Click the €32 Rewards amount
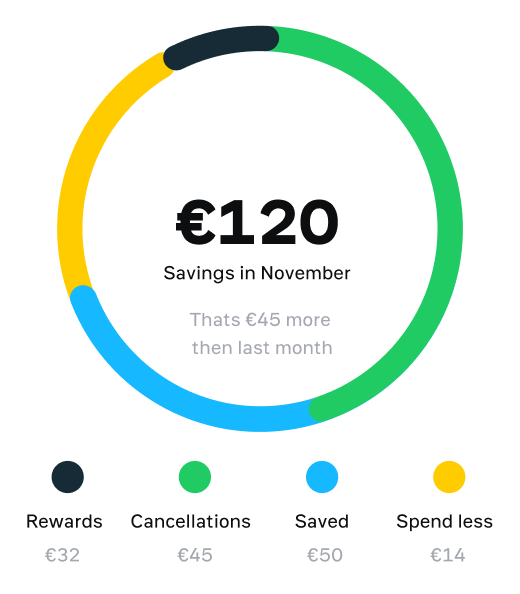Screen dimensions: 520x594 [62, 555]
